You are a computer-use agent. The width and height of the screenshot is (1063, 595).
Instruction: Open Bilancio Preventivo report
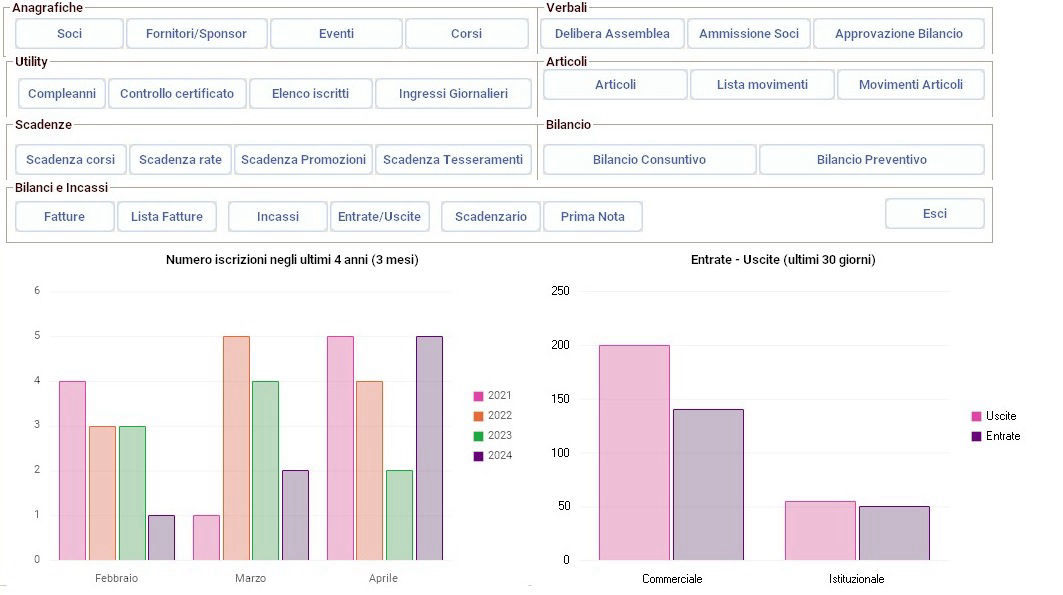point(871,160)
